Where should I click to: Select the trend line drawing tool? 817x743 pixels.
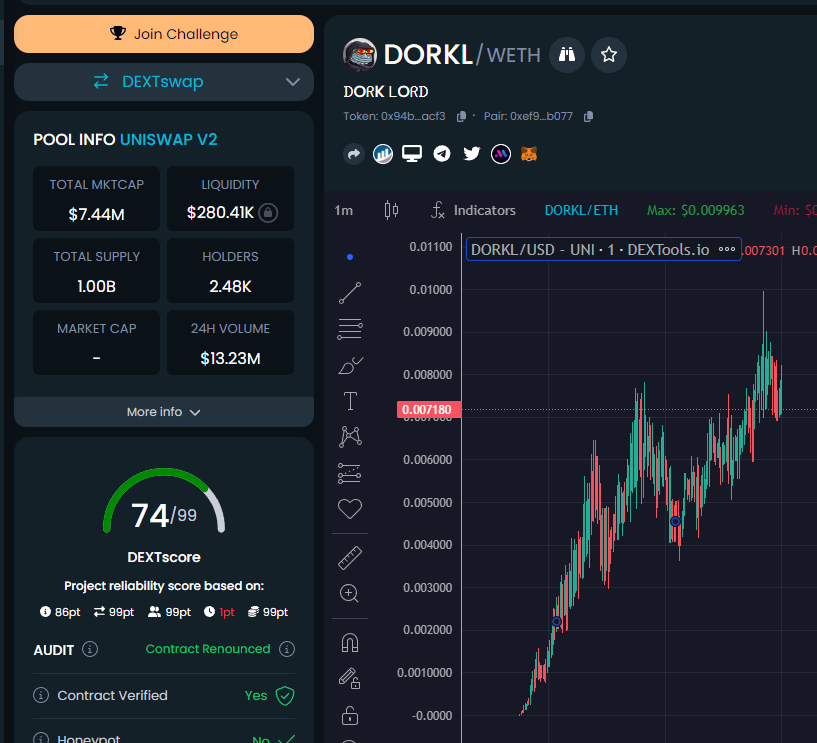pos(350,293)
